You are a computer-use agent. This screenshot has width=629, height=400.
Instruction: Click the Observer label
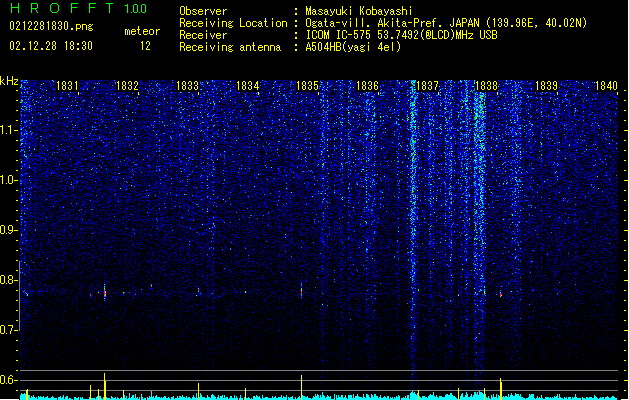[x=203, y=11]
